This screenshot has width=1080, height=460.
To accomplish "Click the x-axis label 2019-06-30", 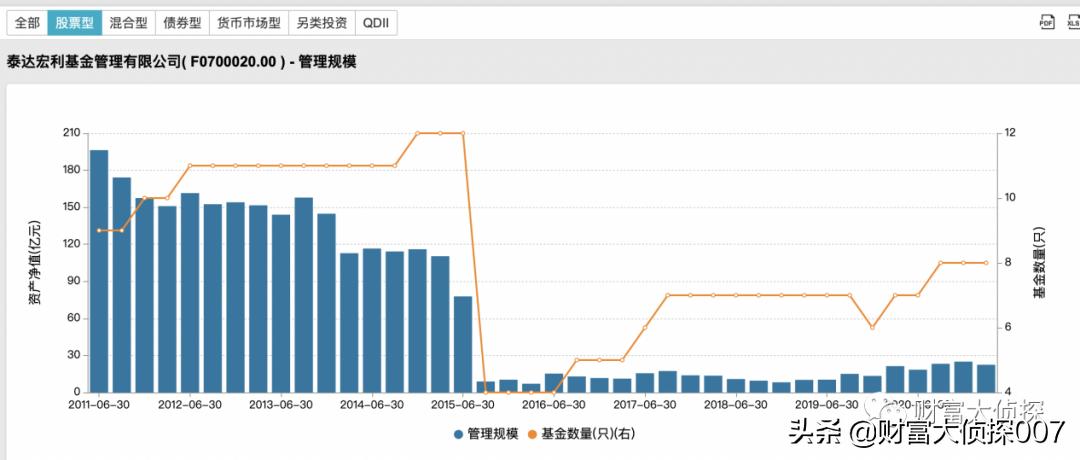I will (827, 405).
